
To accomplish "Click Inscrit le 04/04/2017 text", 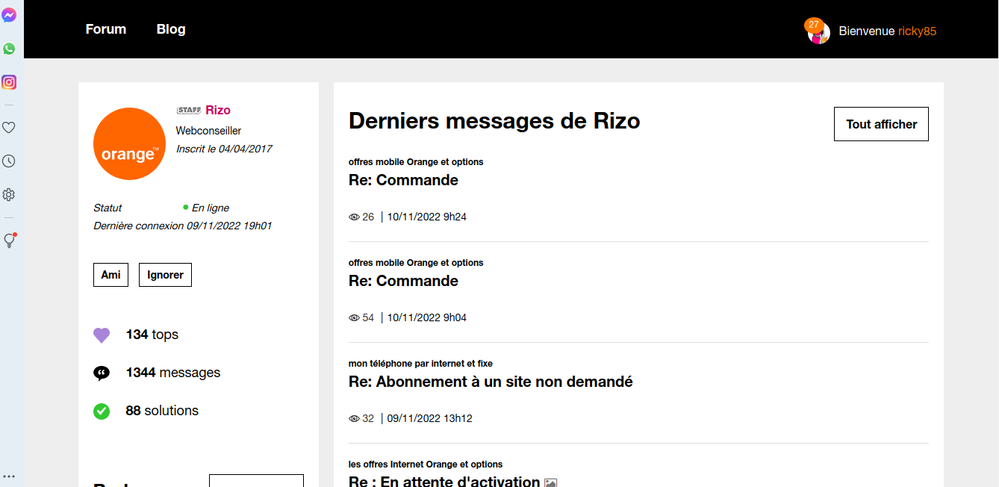I will coord(224,149).
